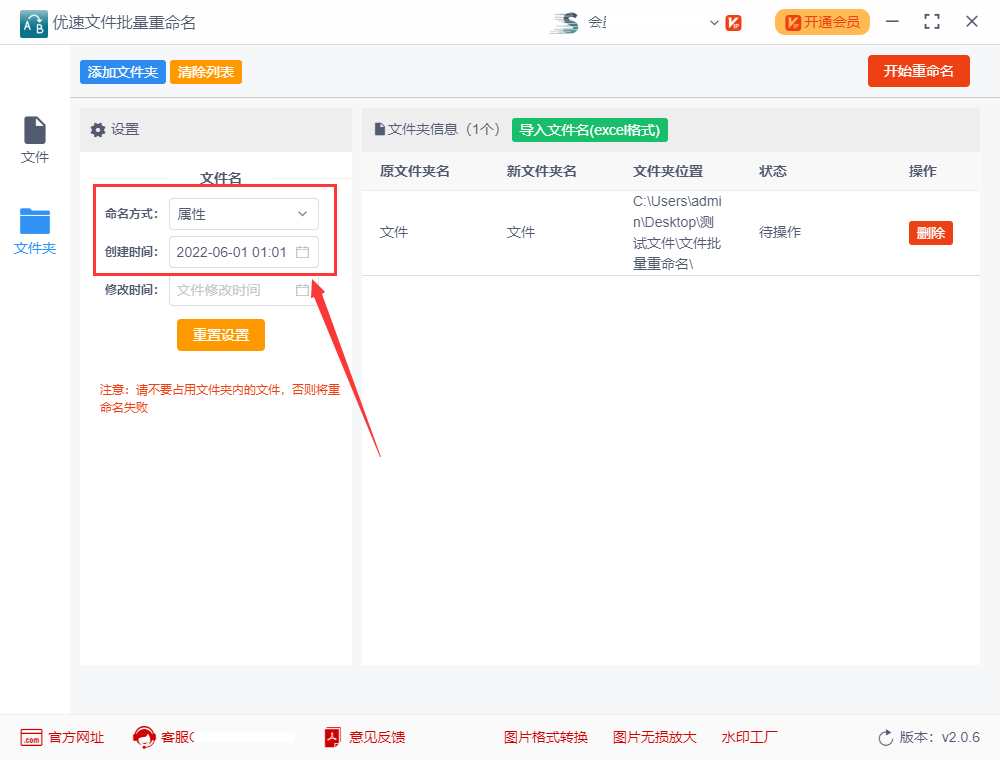Click the 意见反馈 feedback icon
This screenshot has height=760, width=1000.
point(331,737)
